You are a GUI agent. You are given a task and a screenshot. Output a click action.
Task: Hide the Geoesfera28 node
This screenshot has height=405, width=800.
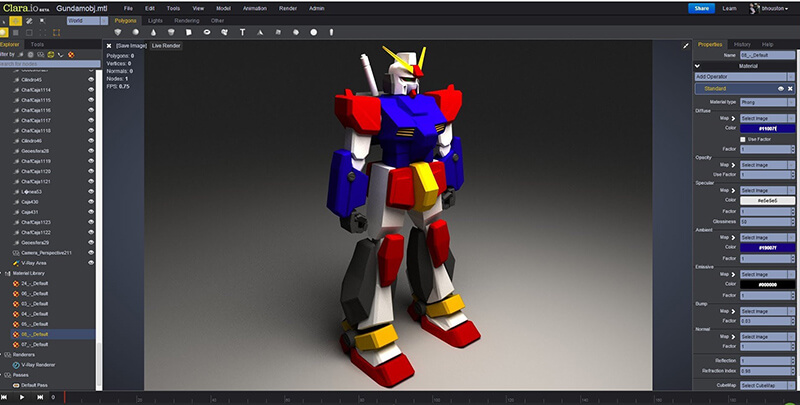point(91,151)
